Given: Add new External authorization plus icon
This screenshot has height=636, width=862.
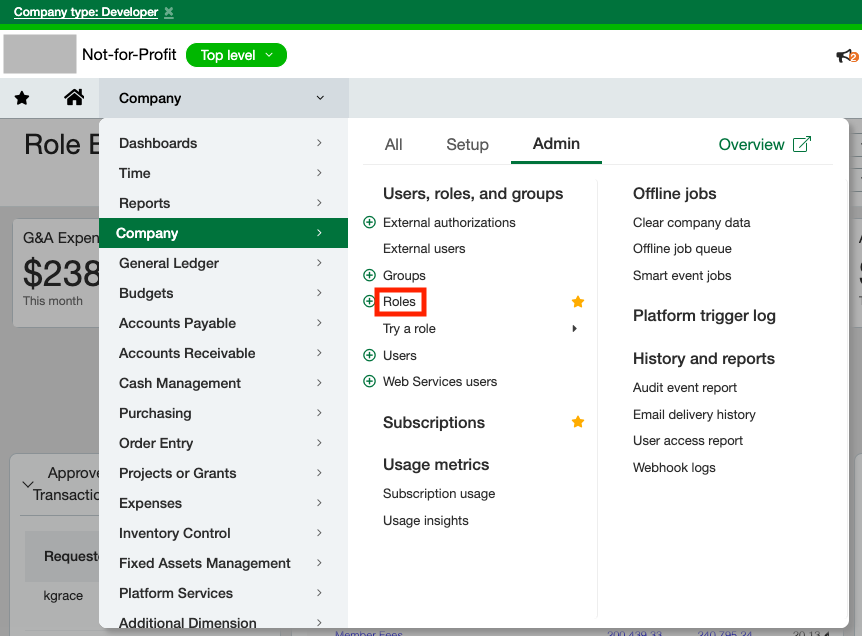Looking at the screenshot, I should pos(369,222).
